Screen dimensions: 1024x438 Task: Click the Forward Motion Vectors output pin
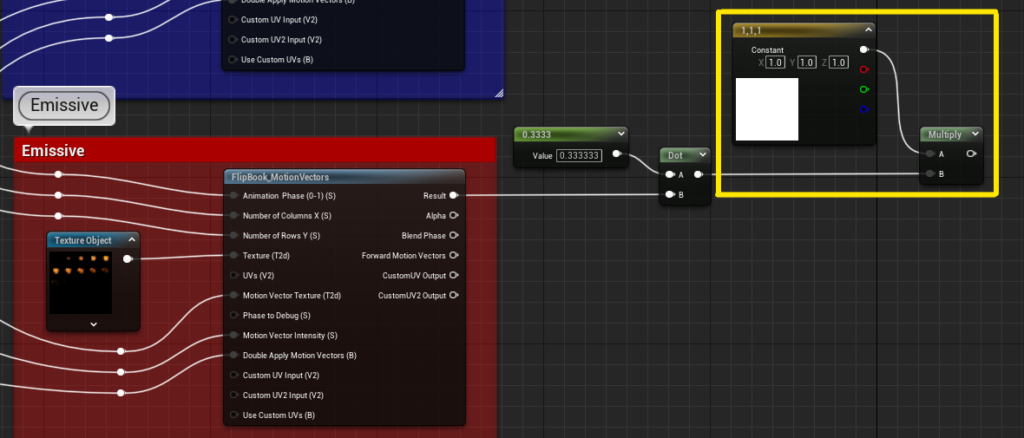tap(453, 256)
